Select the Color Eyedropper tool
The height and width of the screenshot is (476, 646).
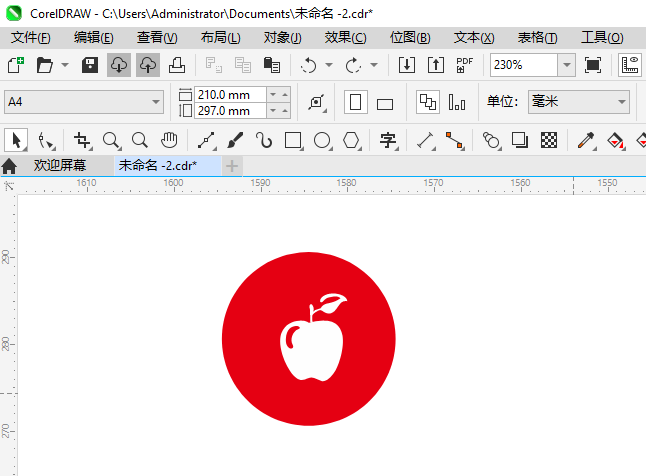[x=586, y=140]
